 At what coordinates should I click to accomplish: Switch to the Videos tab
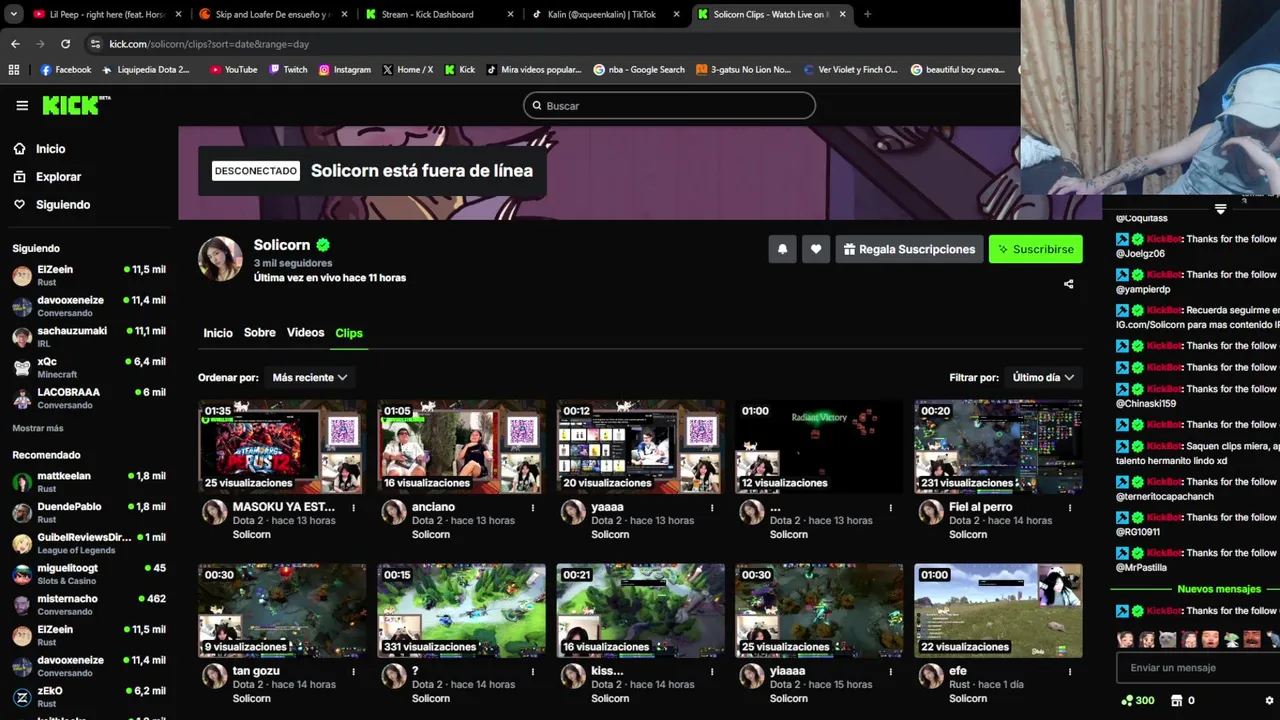[x=305, y=333]
